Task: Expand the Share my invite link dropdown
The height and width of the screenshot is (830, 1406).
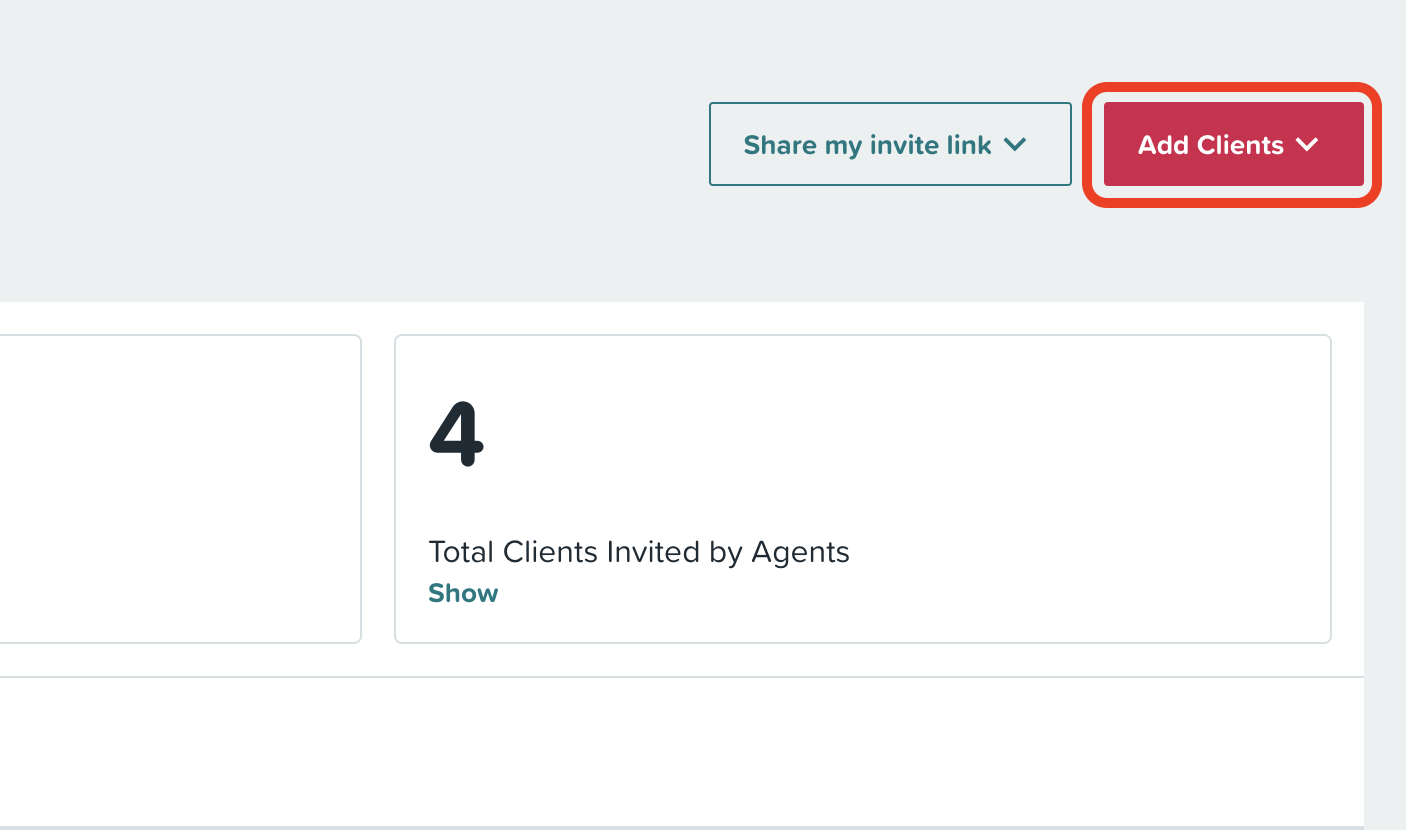Action: coord(890,144)
